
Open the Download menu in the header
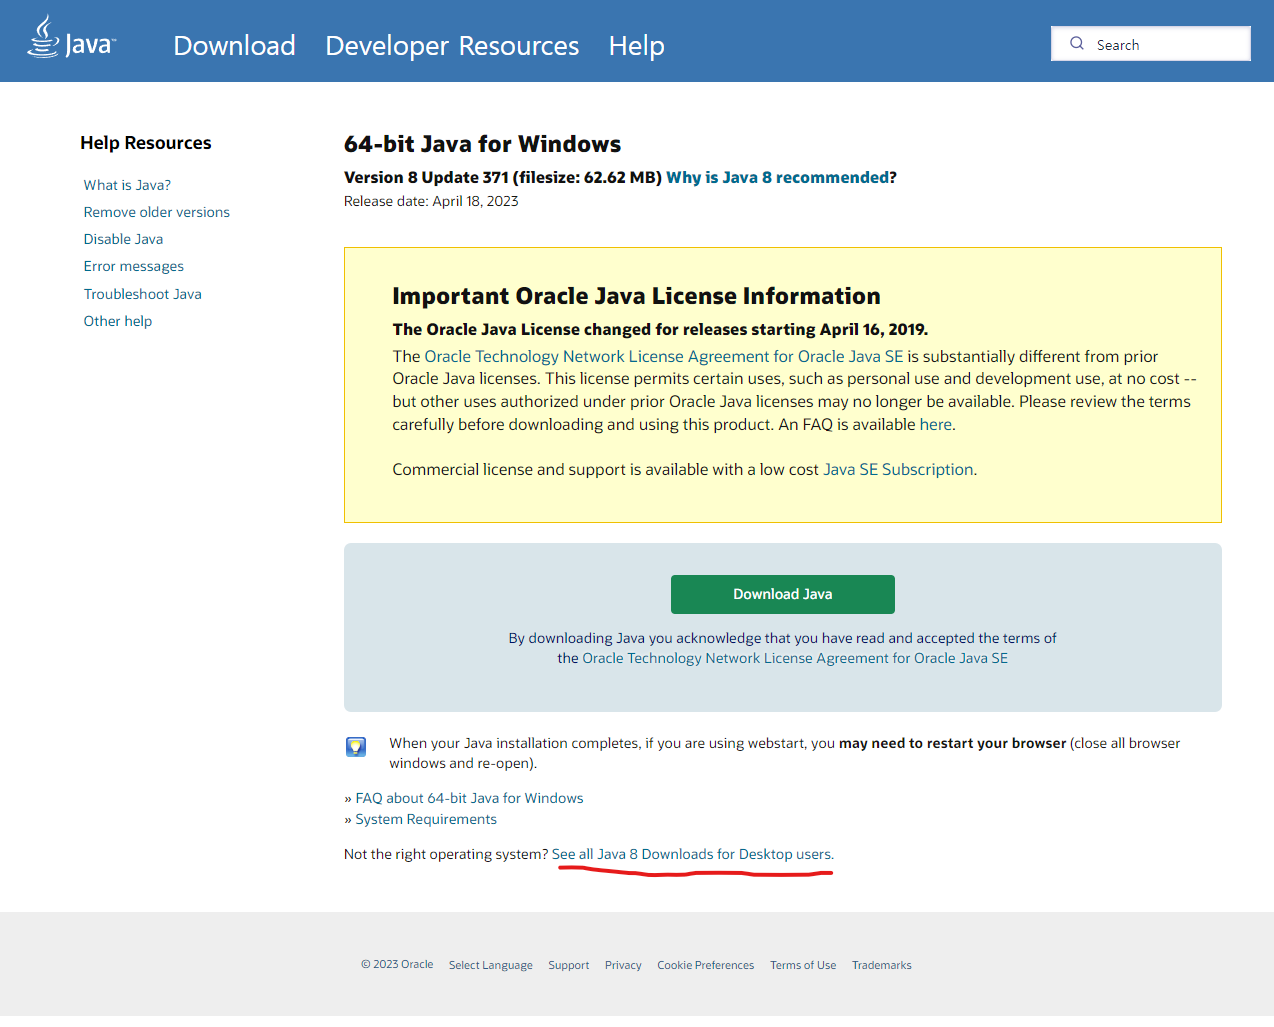(x=234, y=46)
